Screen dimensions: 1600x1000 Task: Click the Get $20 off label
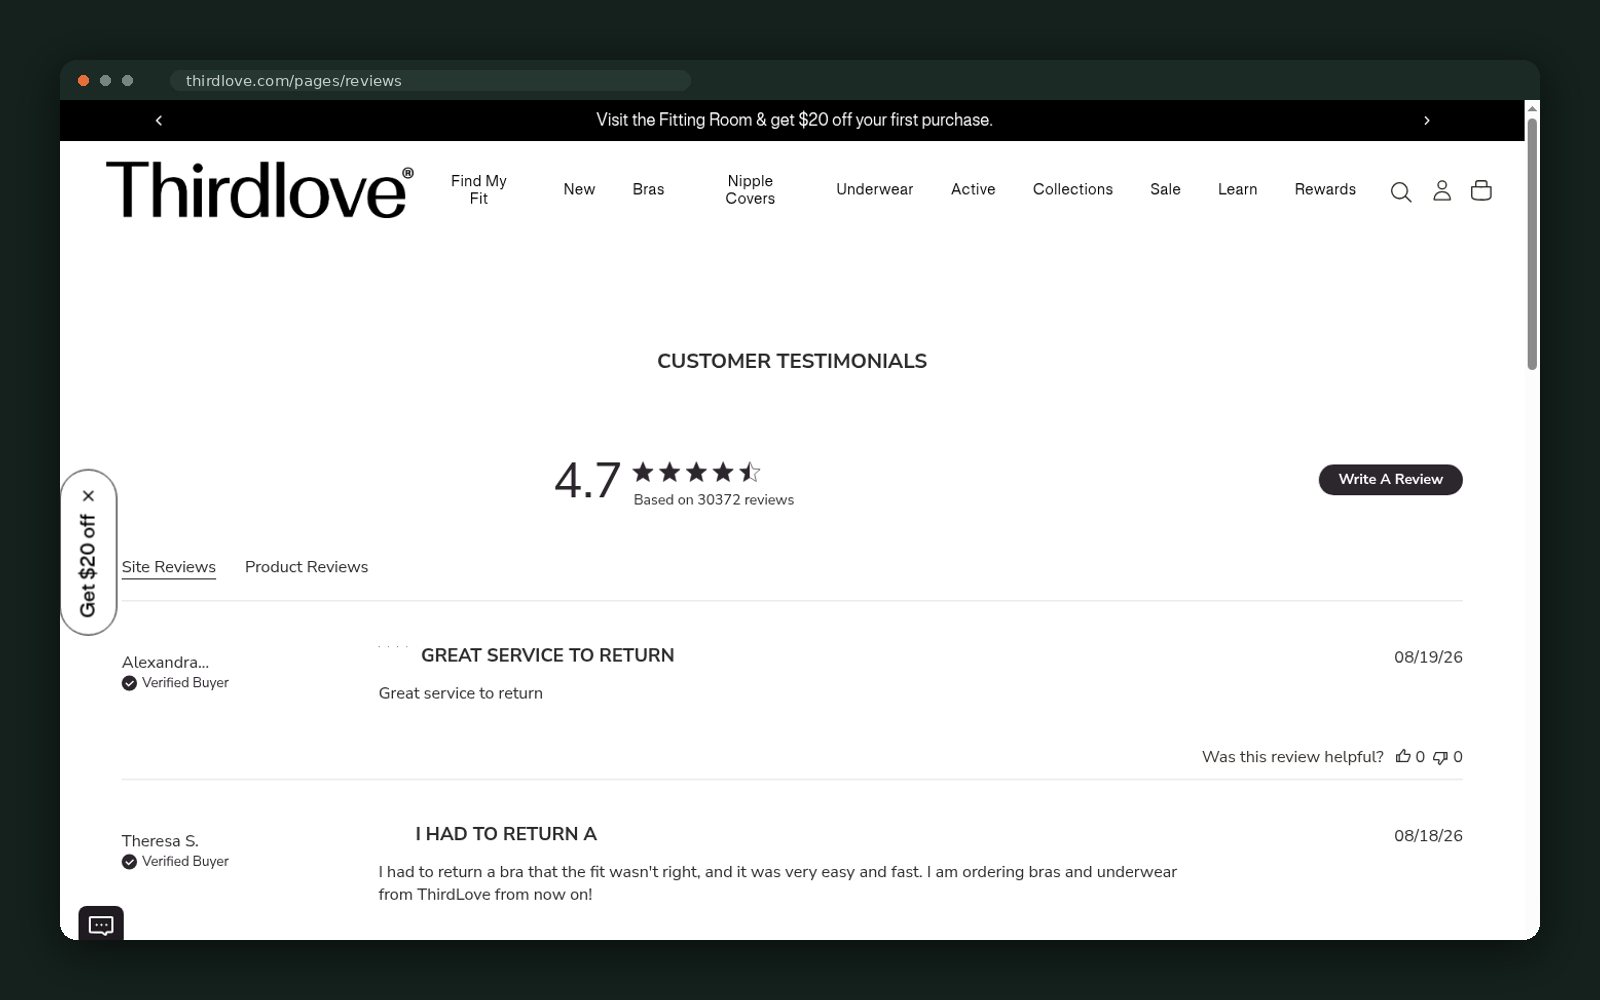click(88, 566)
